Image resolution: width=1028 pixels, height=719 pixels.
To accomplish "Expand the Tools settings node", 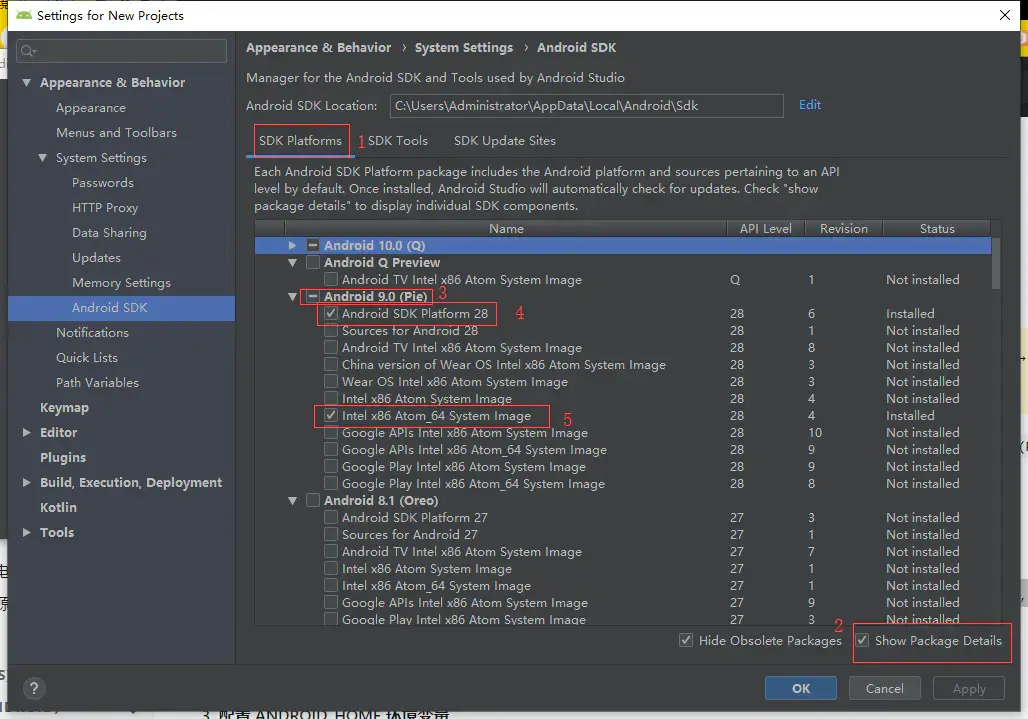I will pyautogui.click(x=26, y=532).
